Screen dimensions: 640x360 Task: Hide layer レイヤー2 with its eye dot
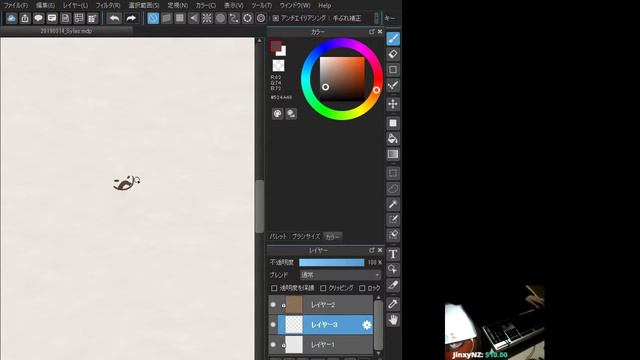click(x=273, y=304)
